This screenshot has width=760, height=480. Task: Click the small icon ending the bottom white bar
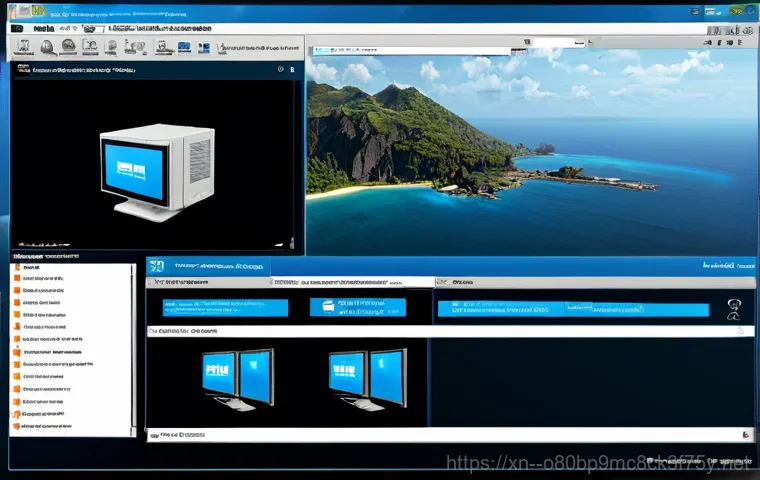click(x=745, y=435)
